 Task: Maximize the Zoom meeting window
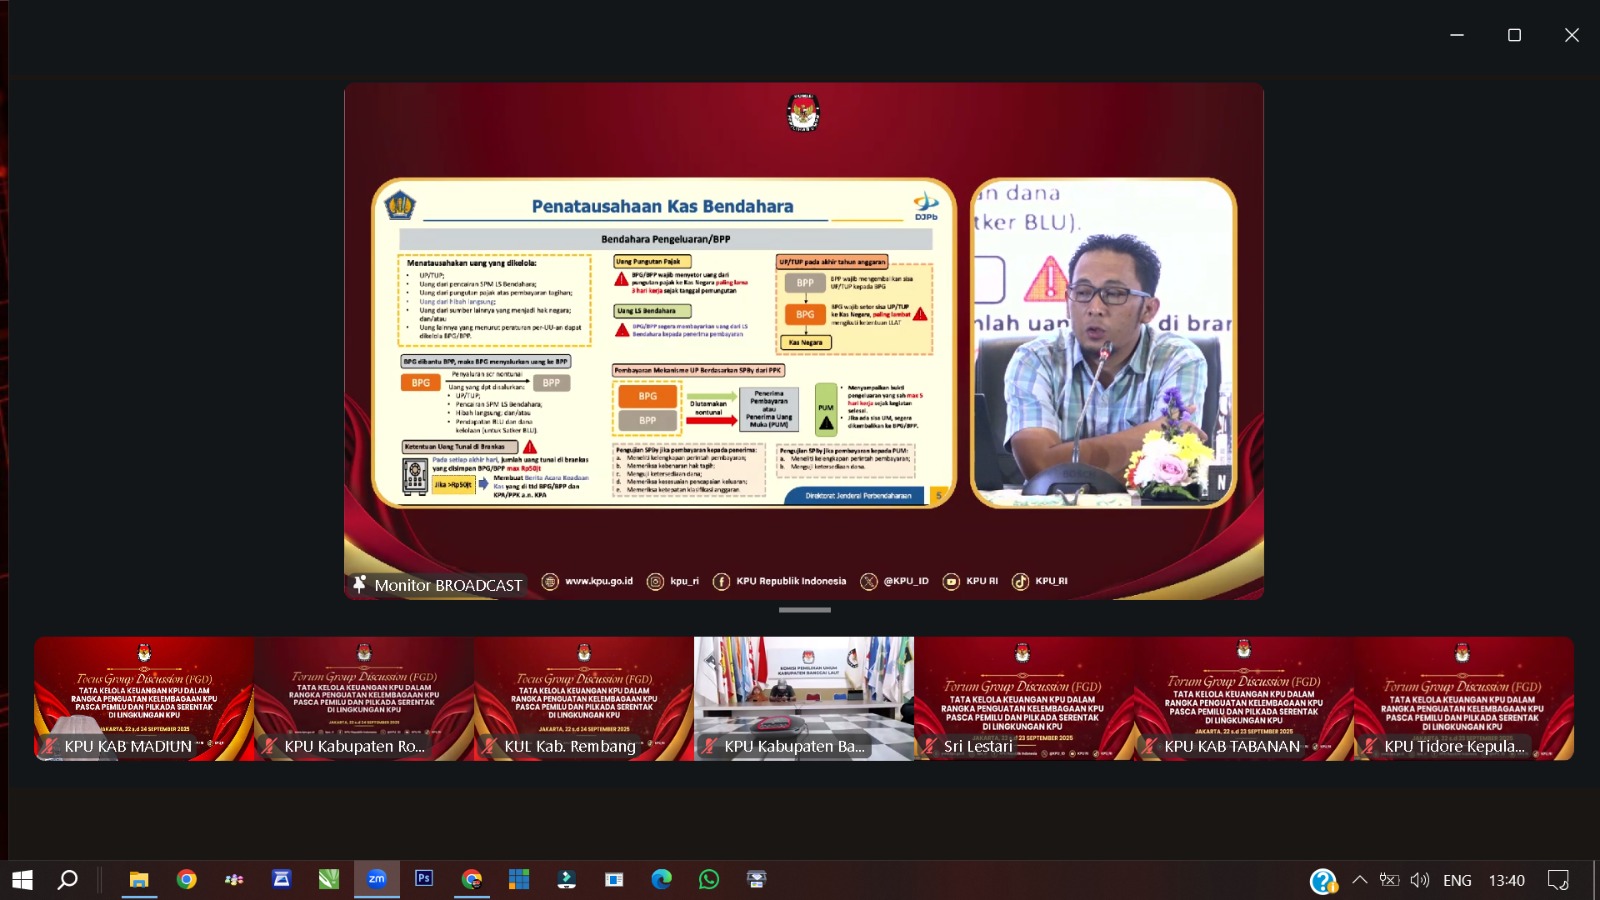[1514, 35]
